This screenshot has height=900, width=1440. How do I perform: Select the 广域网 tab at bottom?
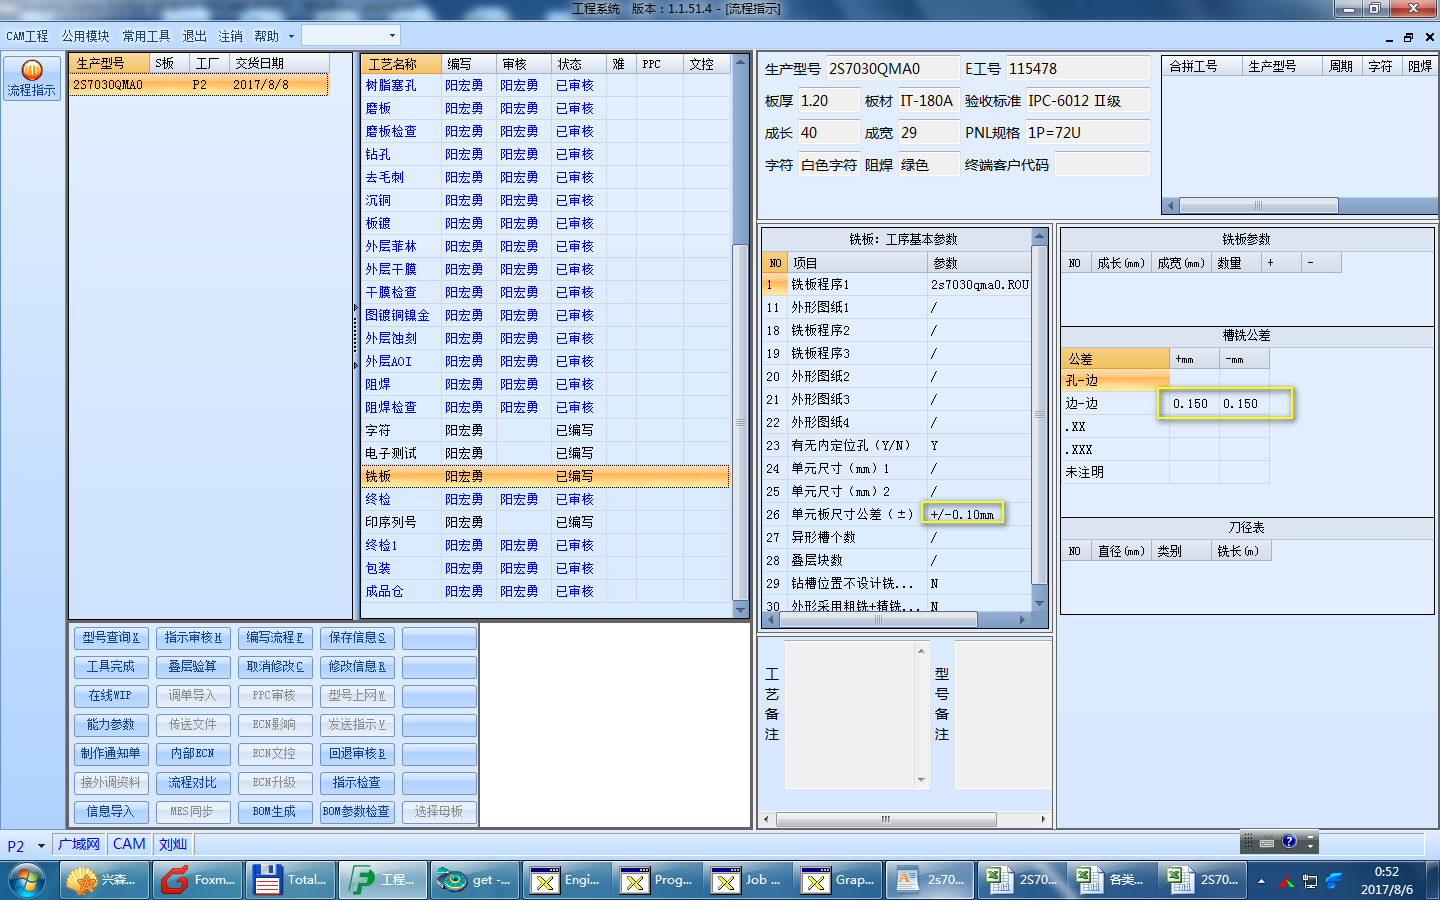[79, 844]
